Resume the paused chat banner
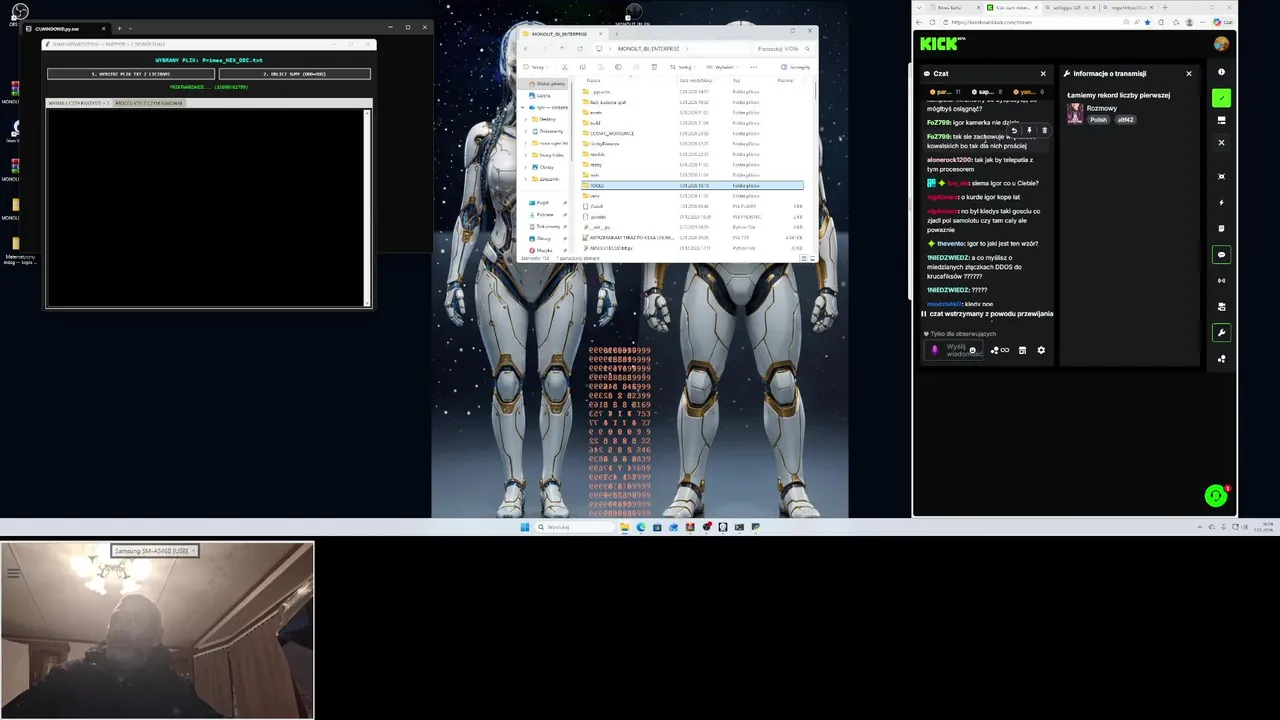1280x720 pixels. coord(987,314)
